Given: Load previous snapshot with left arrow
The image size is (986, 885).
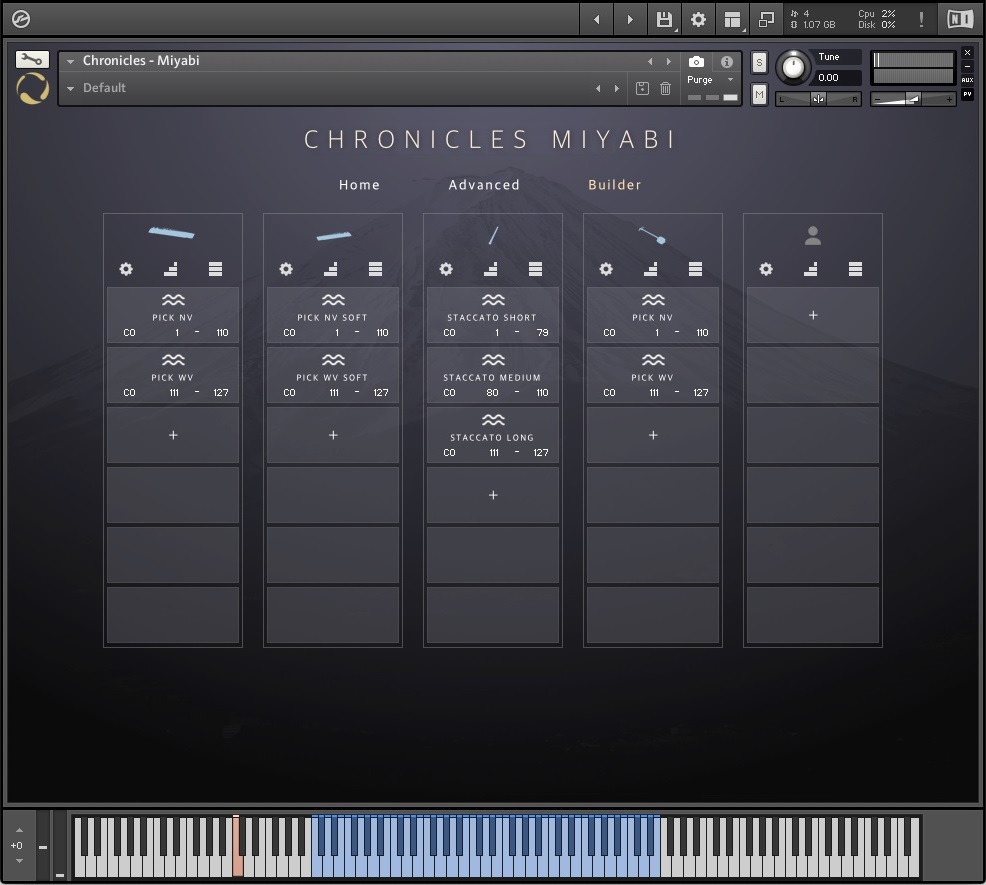Looking at the screenshot, I should click(x=598, y=89).
